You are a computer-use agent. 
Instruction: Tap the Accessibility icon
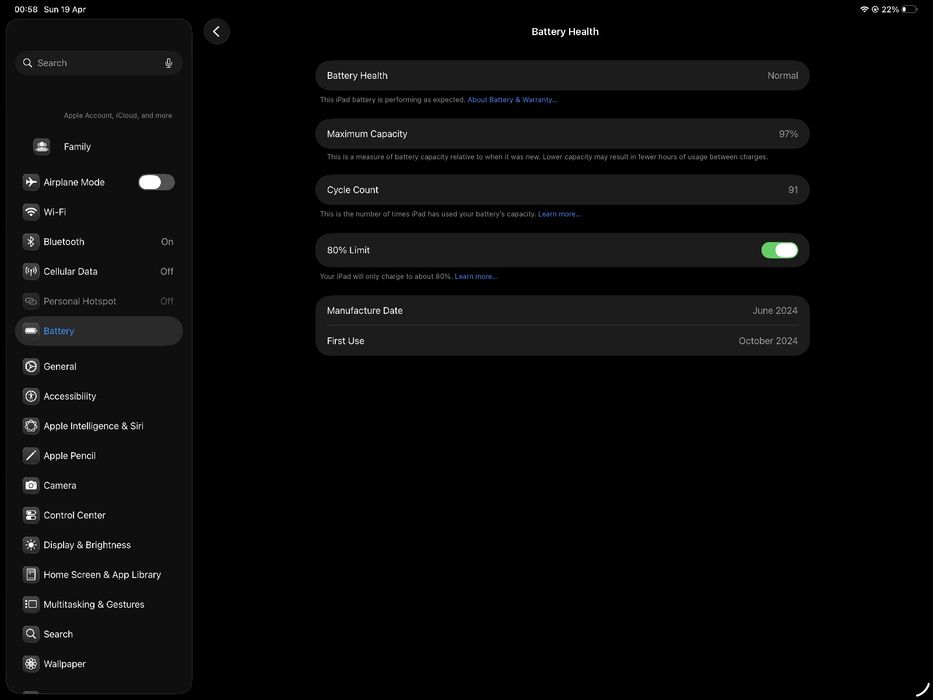point(31,396)
